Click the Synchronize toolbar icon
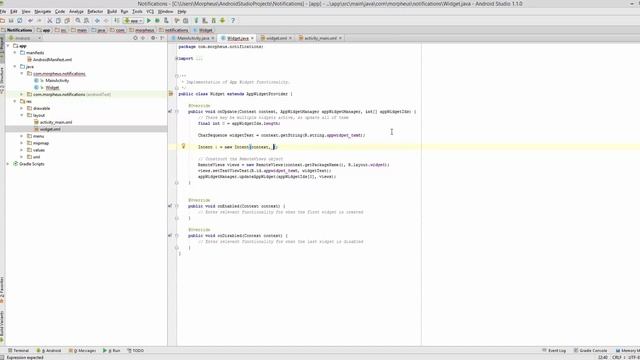 click(x=20, y=20)
